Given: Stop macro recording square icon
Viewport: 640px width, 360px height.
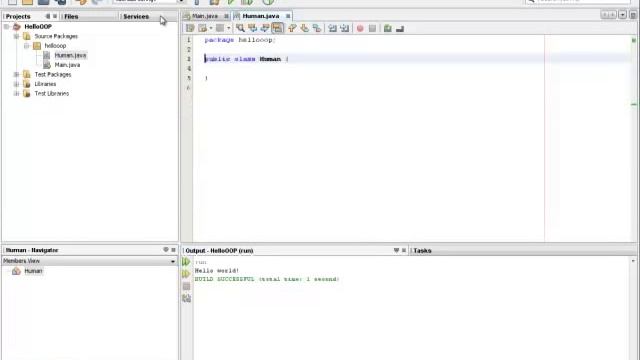Looking at the screenshot, I should point(372,28).
